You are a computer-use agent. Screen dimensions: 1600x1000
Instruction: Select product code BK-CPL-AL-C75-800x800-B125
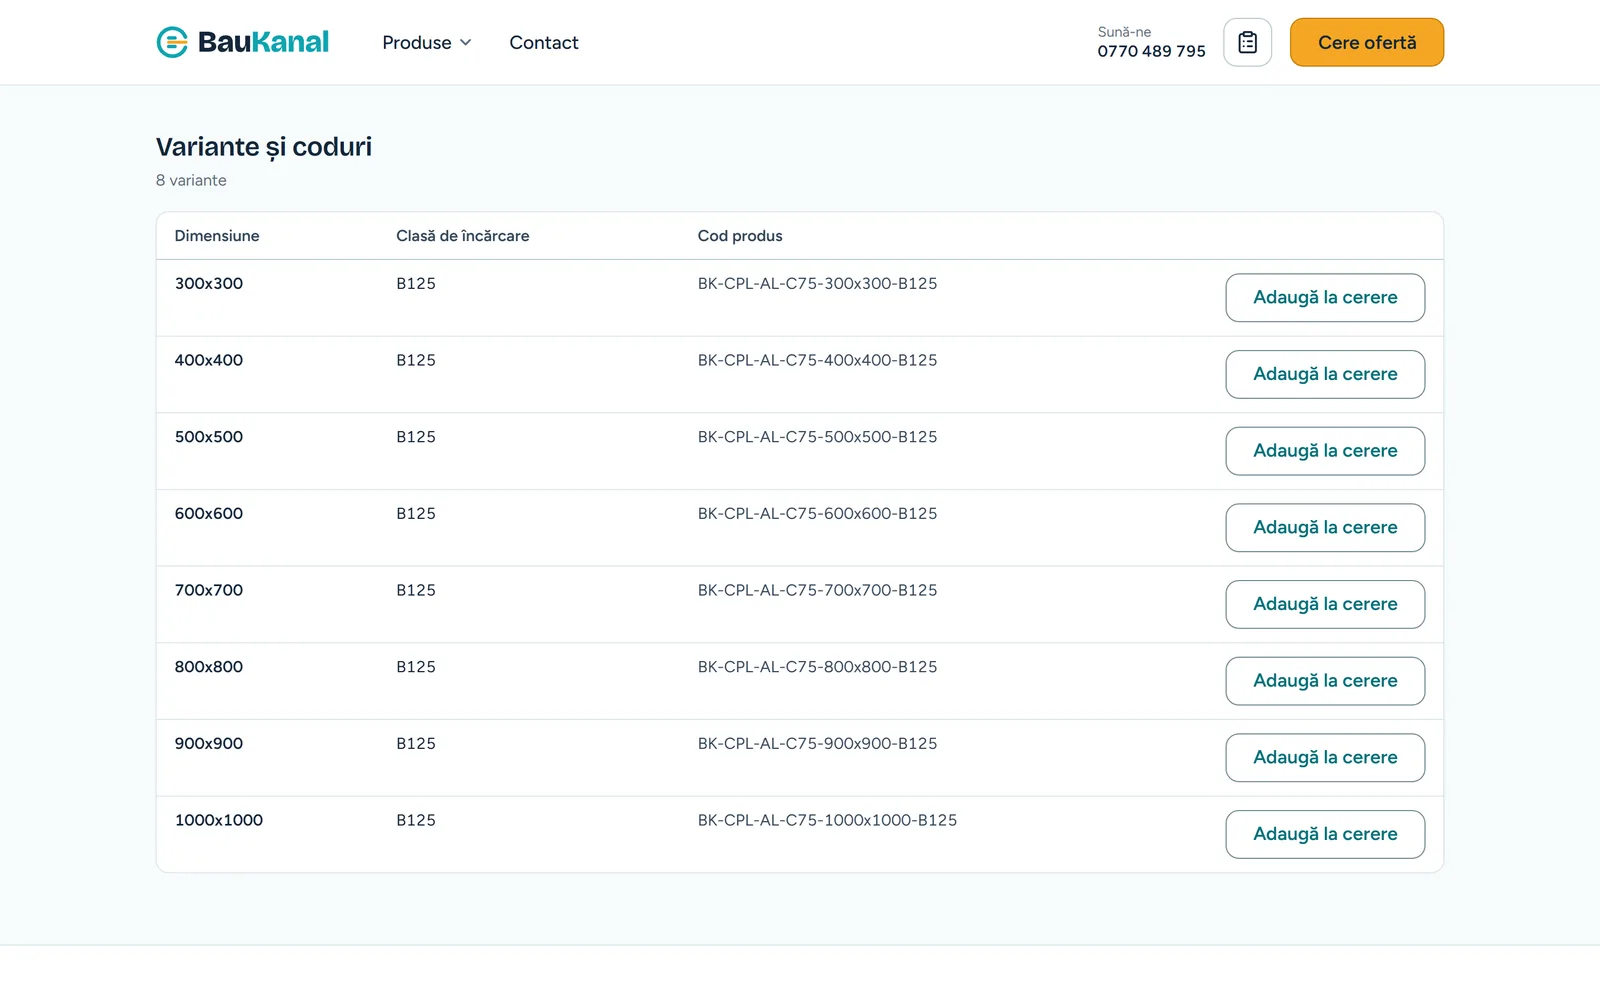coord(817,667)
